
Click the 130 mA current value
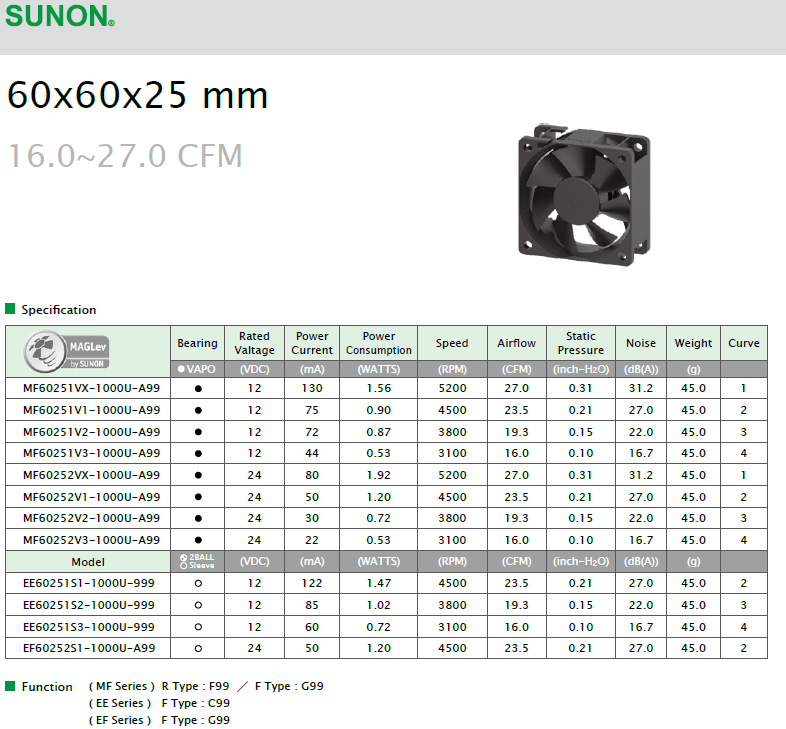pyautogui.click(x=312, y=389)
